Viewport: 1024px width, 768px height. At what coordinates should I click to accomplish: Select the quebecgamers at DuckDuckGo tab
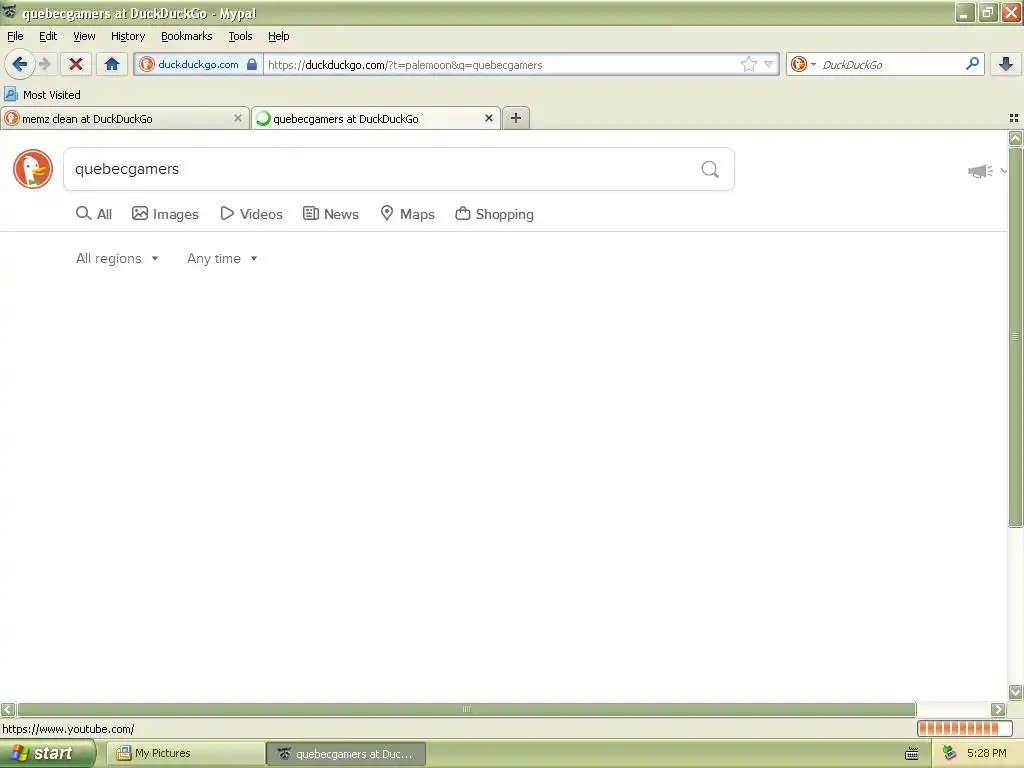(376, 119)
